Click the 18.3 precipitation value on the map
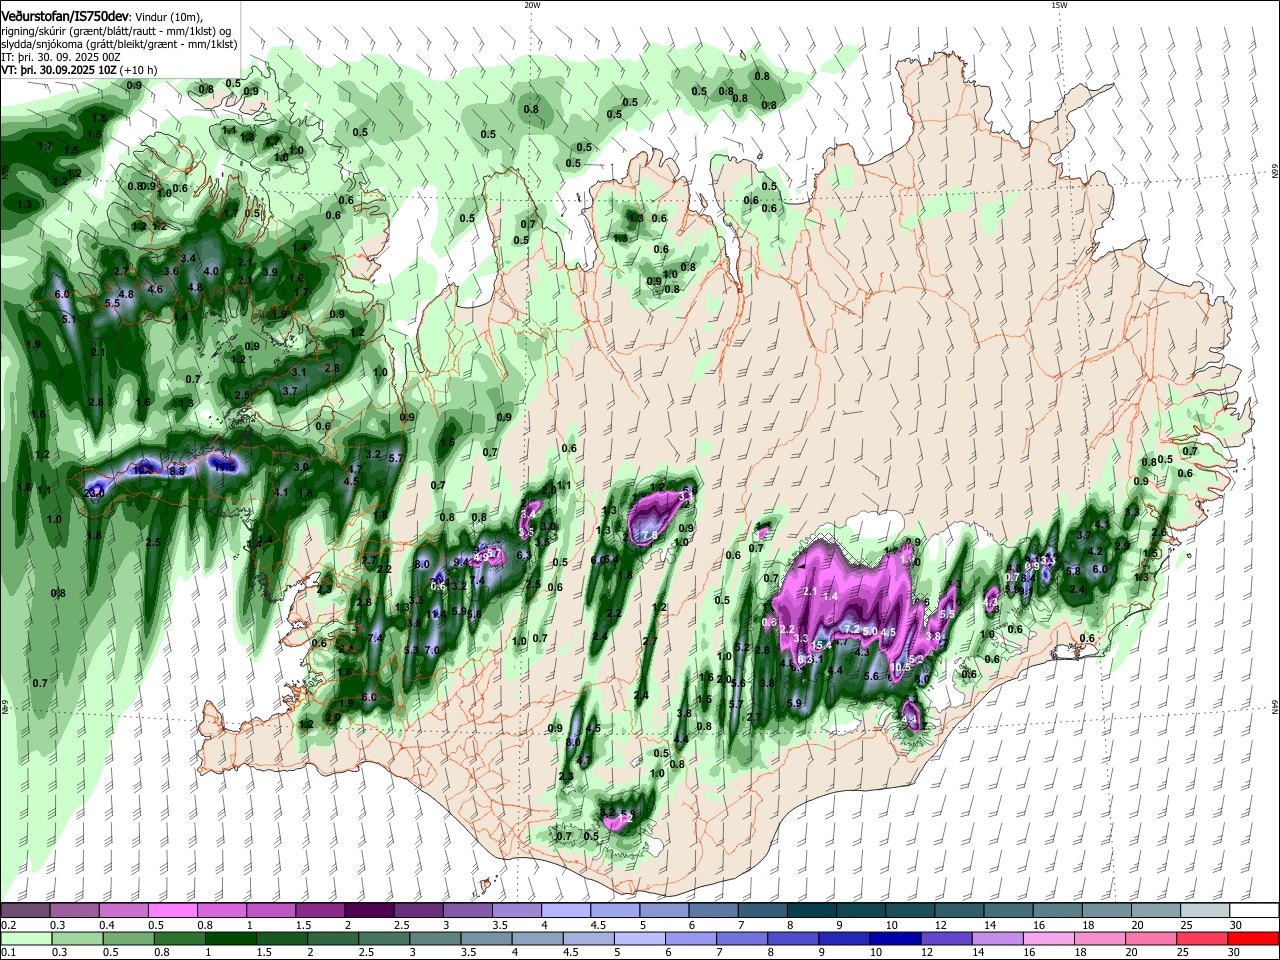The width and height of the screenshot is (1280, 960). 142,468
